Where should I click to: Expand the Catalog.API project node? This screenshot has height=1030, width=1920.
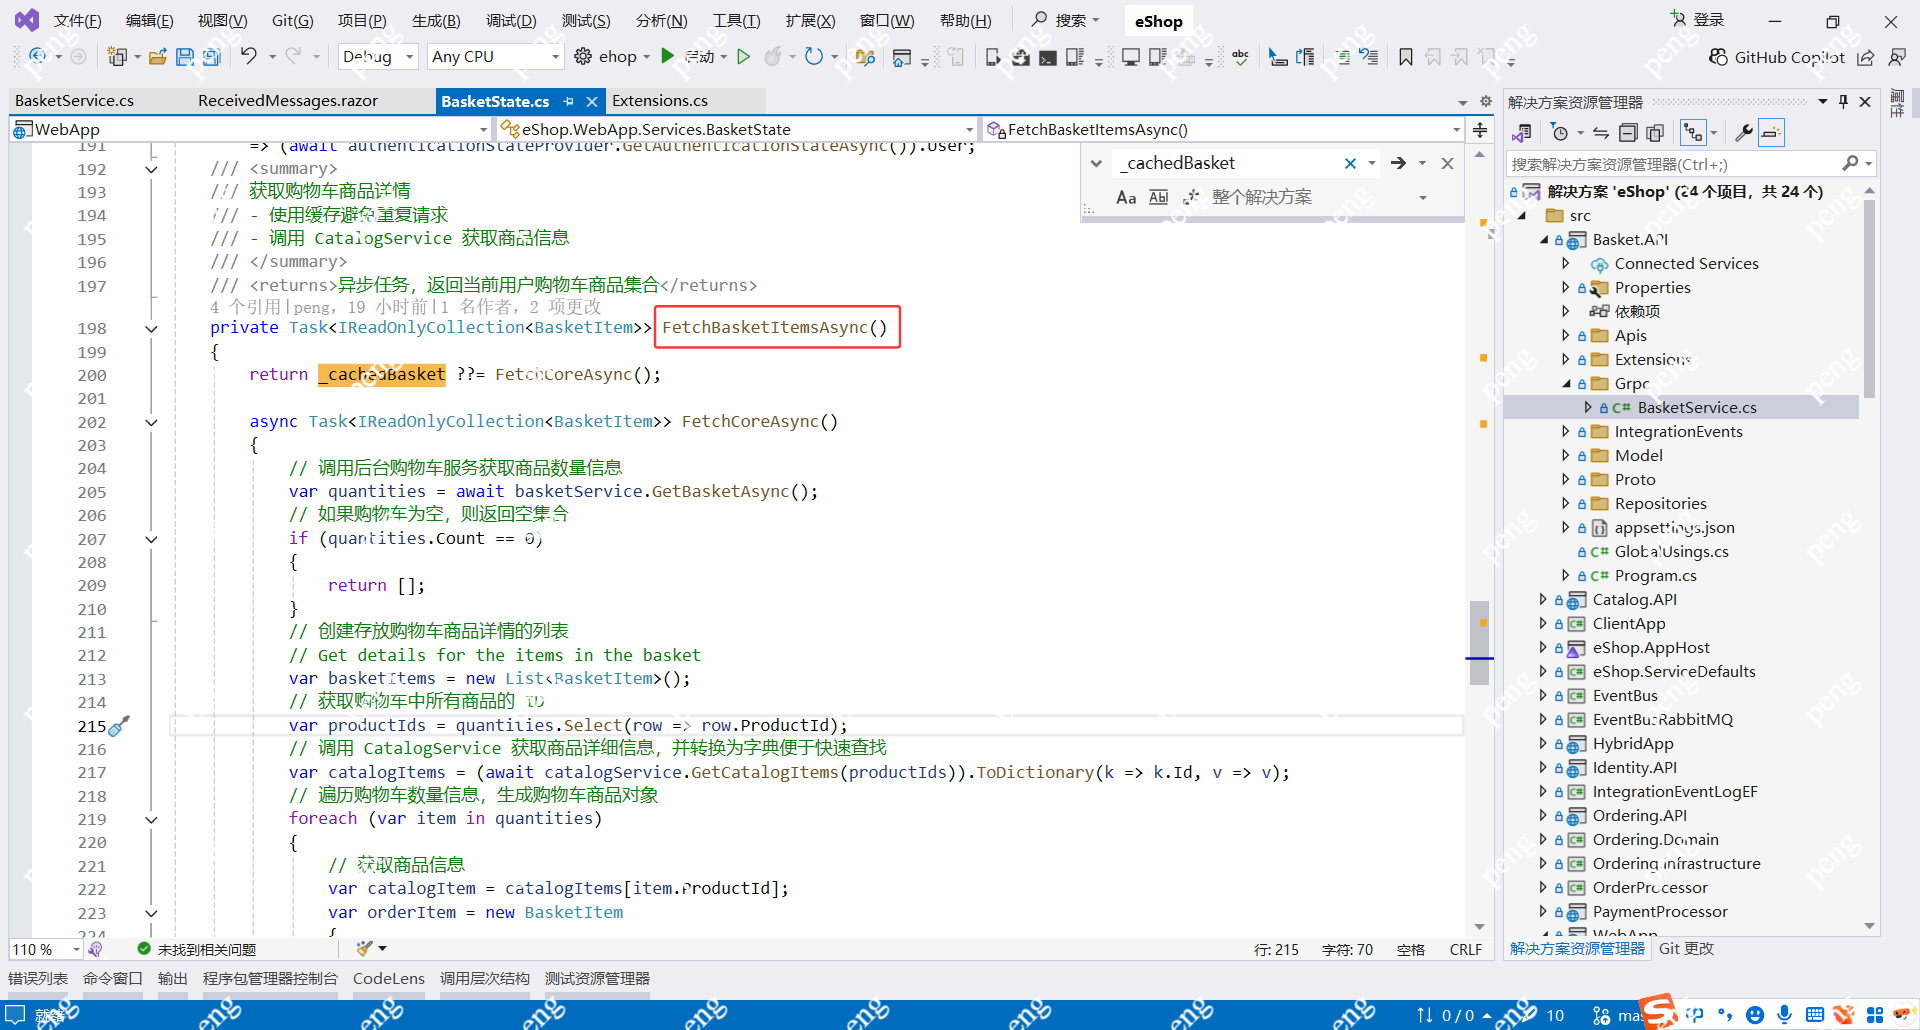[1541, 599]
